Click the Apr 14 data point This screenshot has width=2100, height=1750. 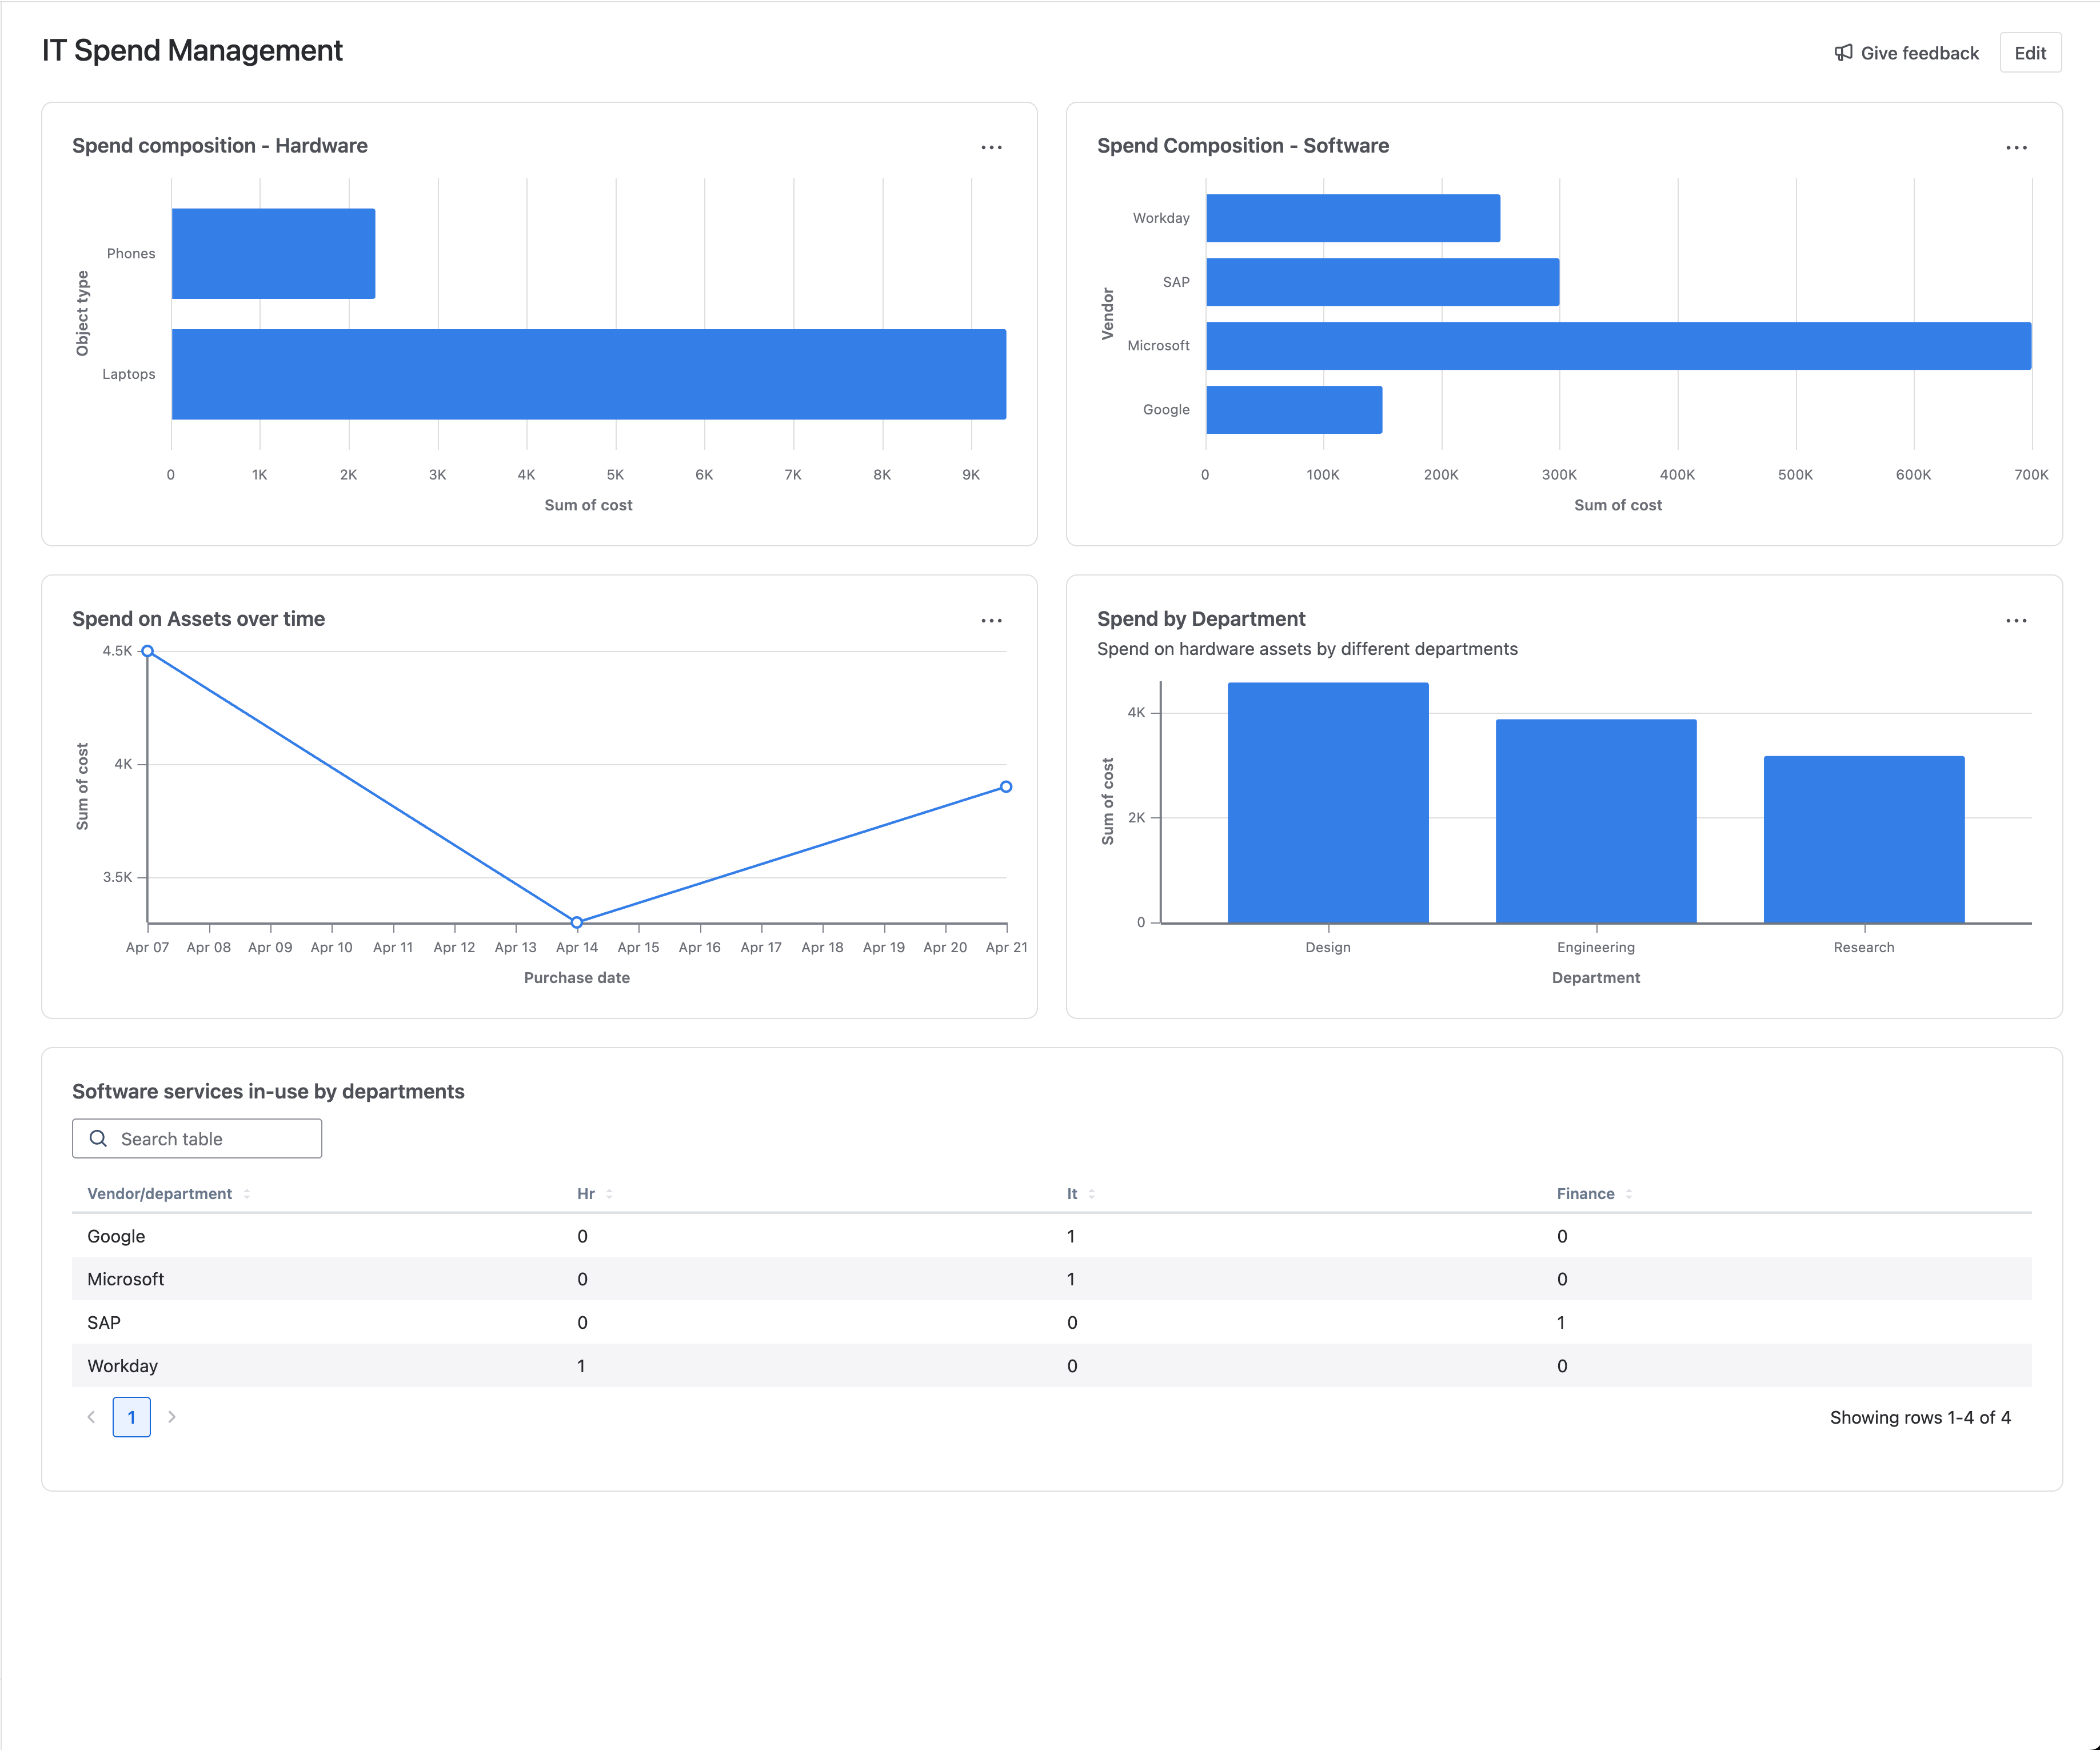(577, 921)
